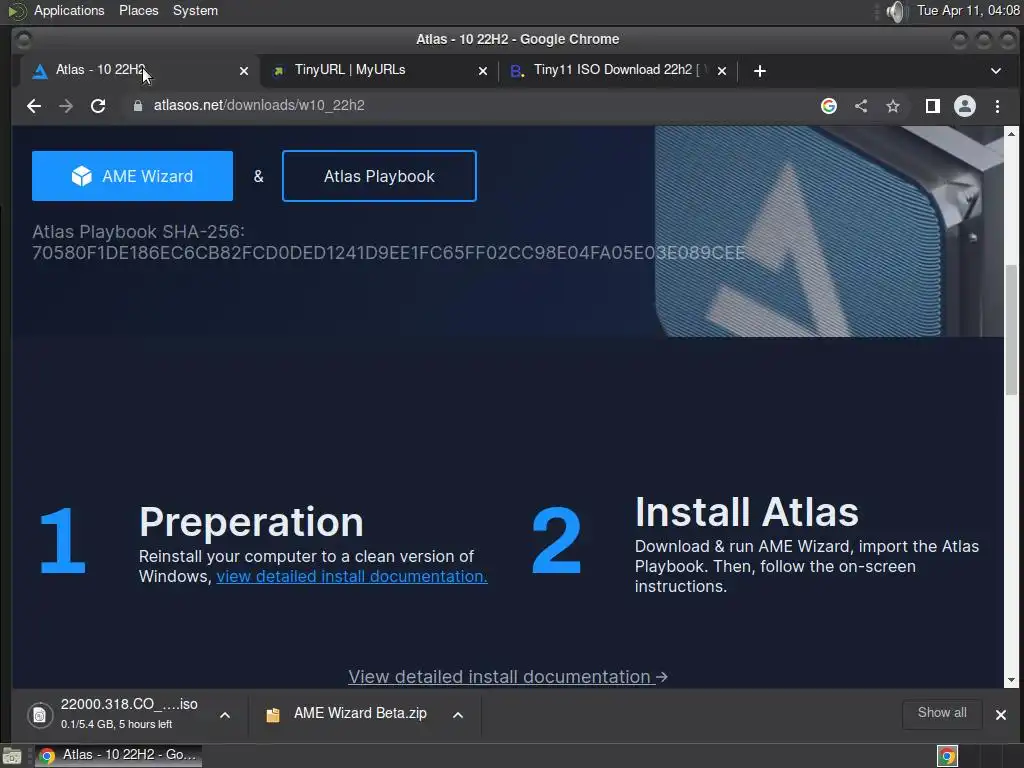Switch to Tiny11 ISO Download tab
Screen dimensions: 1024x768
point(617,71)
